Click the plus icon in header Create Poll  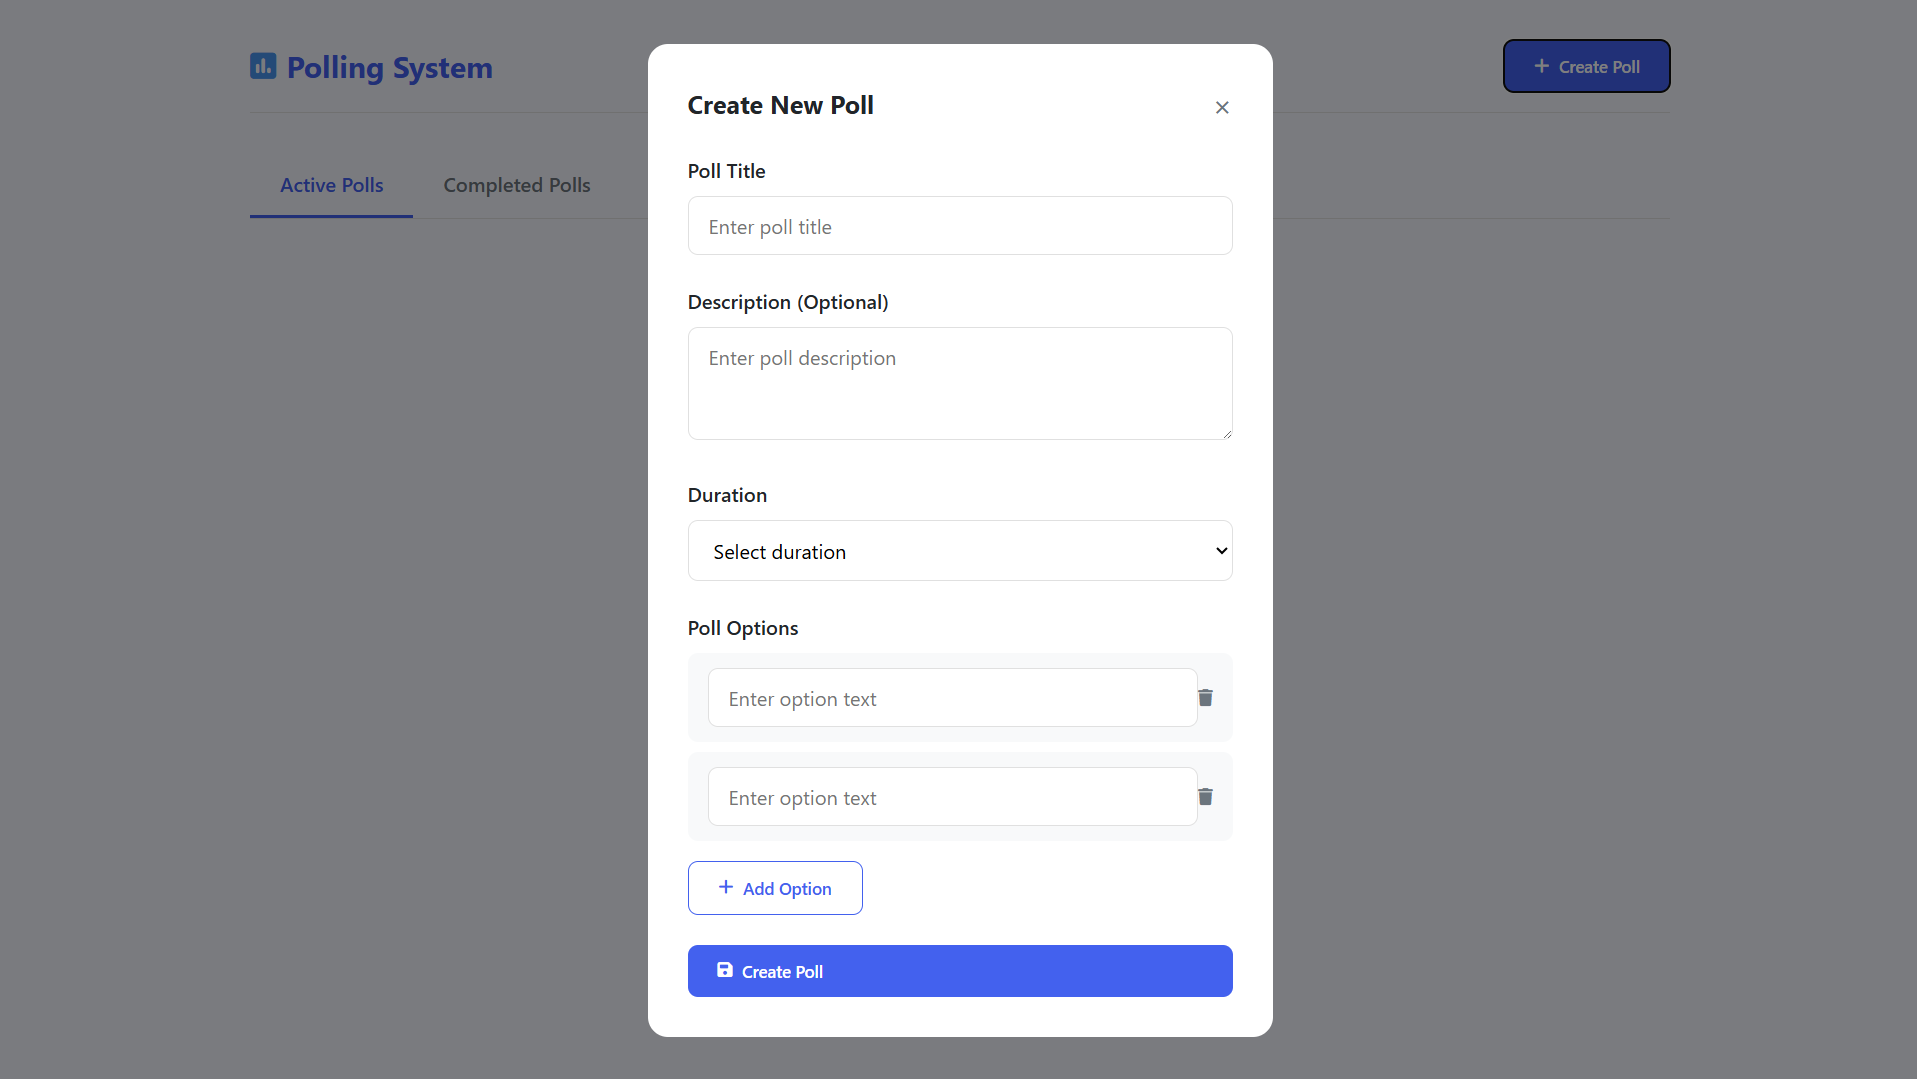click(1541, 66)
